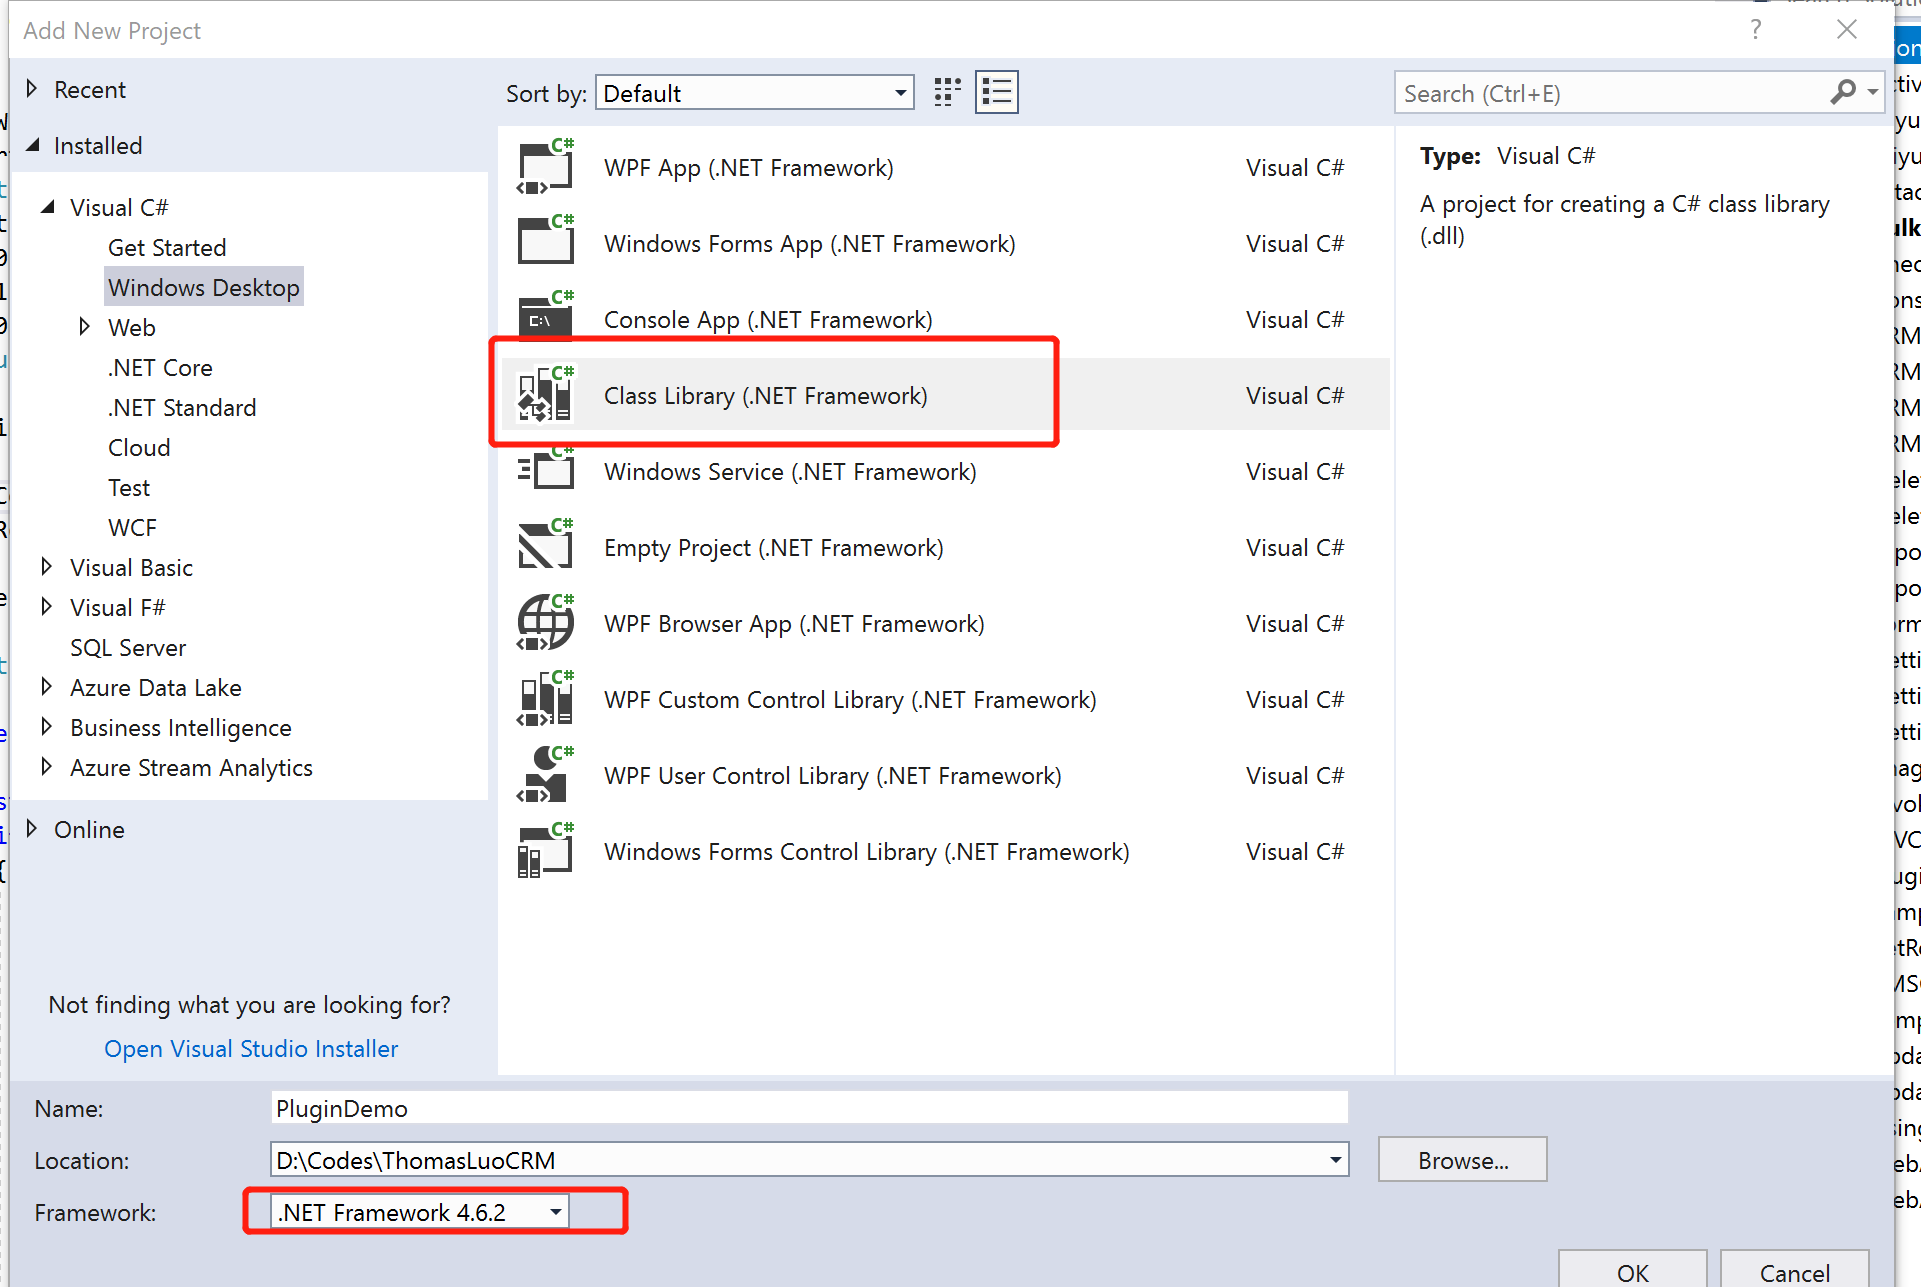Expand the Business Intelligence node arrow

coord(46,726)
